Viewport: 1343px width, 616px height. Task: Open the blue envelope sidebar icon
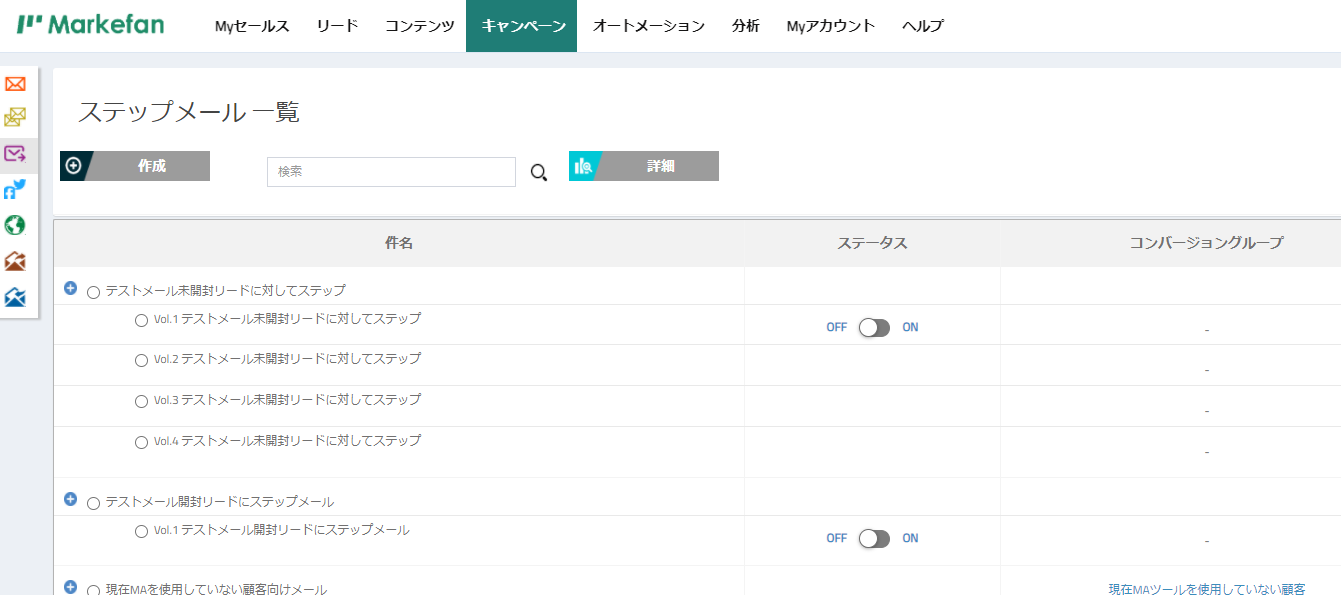pyautogui.click(x=15, y=297)
